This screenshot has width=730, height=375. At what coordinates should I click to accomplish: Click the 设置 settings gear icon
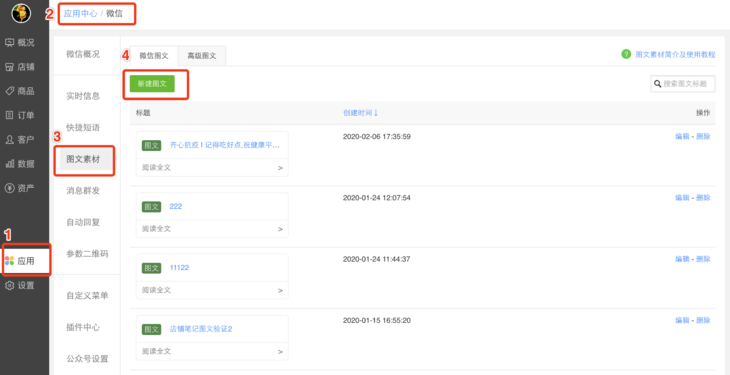tap(10, 286)
